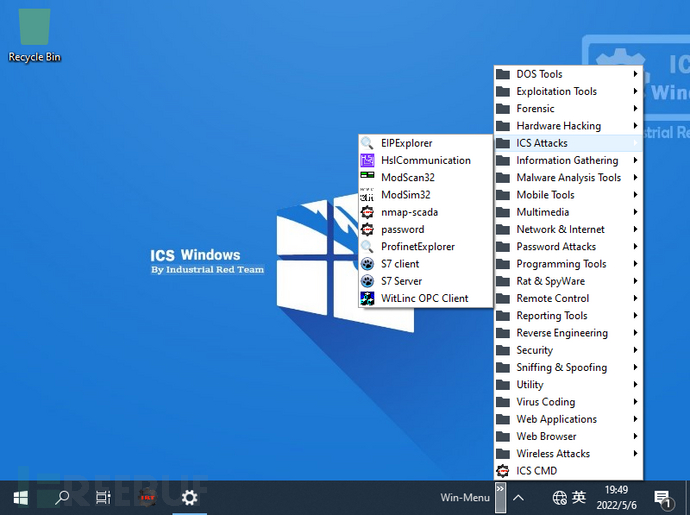Viewport: 690px width, 515px height.
Task: Open ProfinetExplorer tool
Action: coord(417,246)
